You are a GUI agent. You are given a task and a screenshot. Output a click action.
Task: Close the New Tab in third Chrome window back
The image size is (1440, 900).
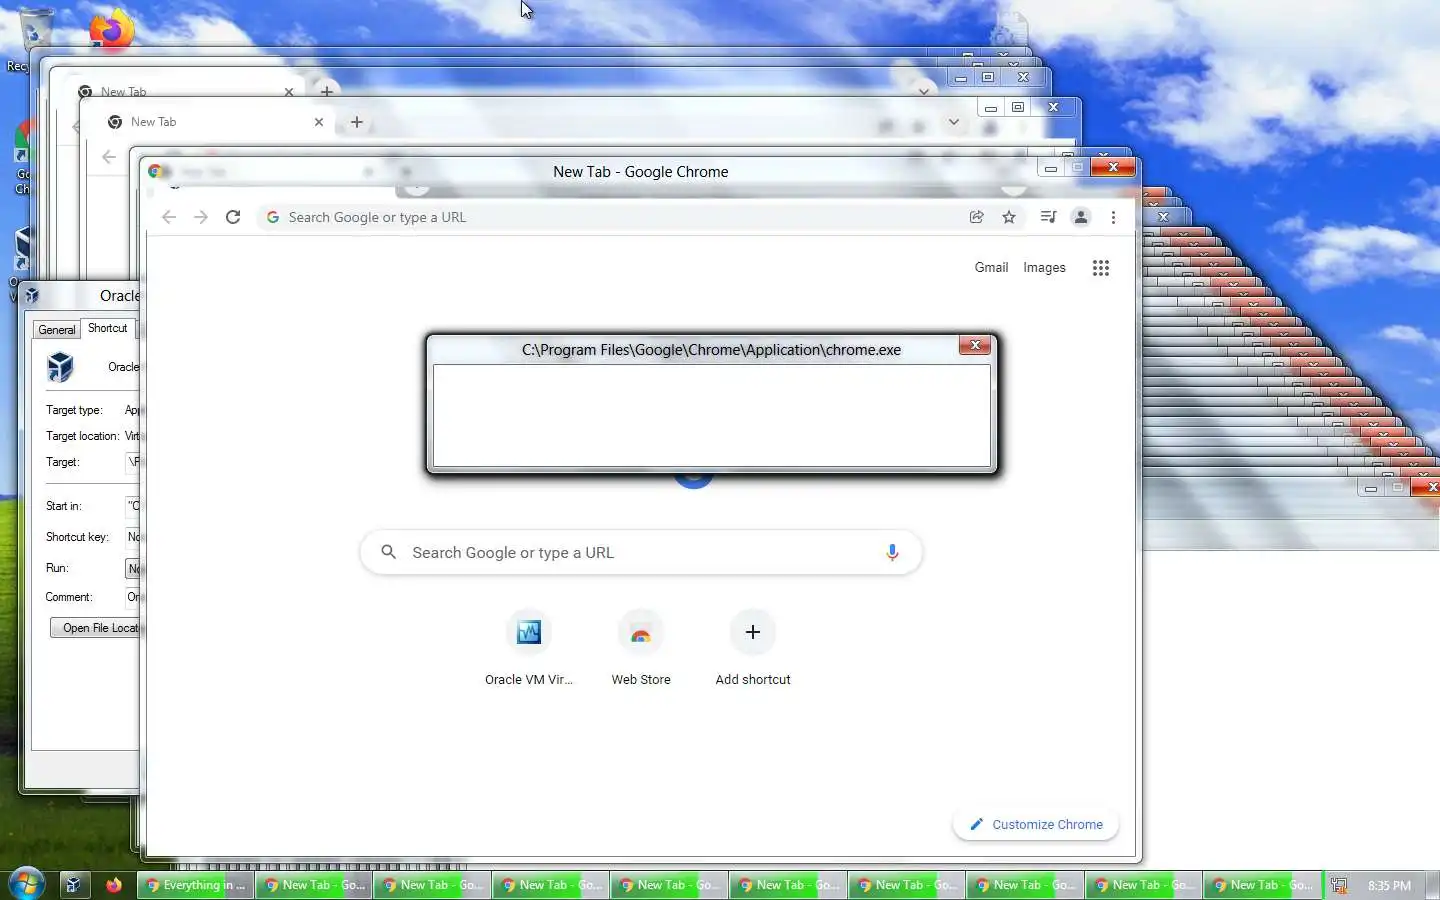289,91
